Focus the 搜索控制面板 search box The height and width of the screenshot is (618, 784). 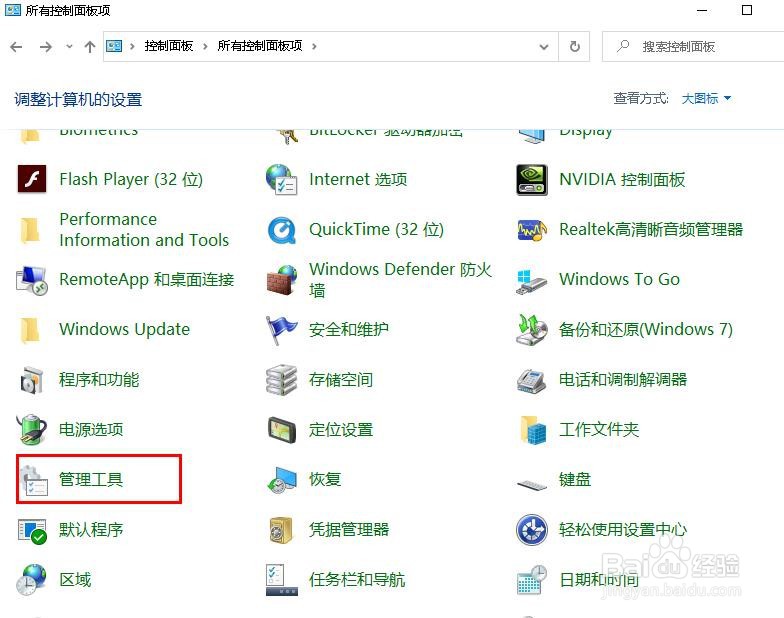(692, 46)
